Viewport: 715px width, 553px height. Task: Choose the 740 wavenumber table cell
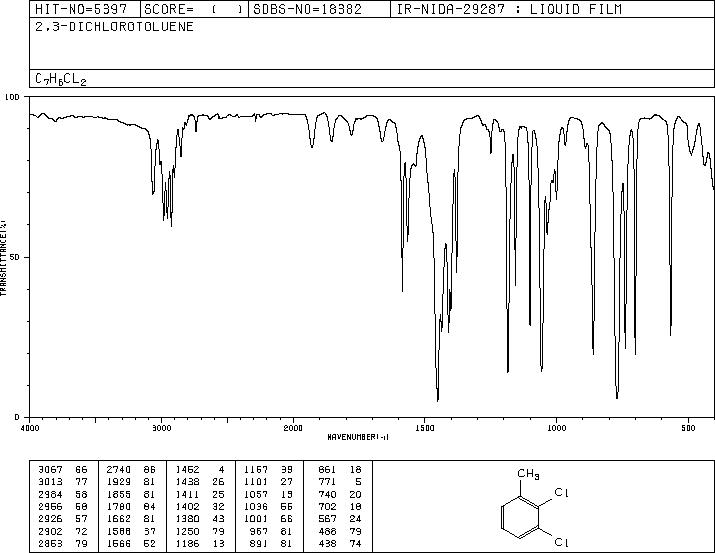pos(327,495)
